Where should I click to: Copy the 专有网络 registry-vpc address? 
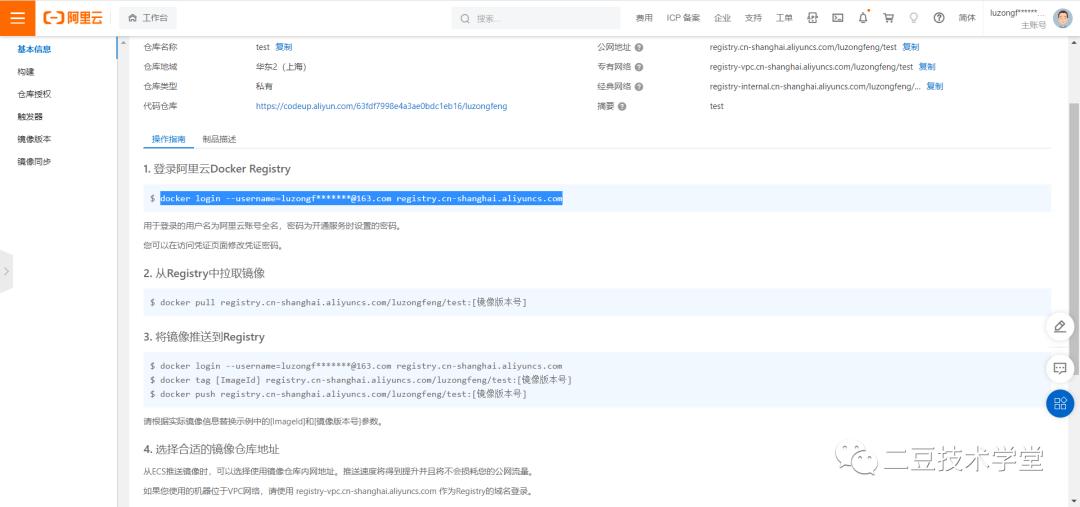[927, 67]
